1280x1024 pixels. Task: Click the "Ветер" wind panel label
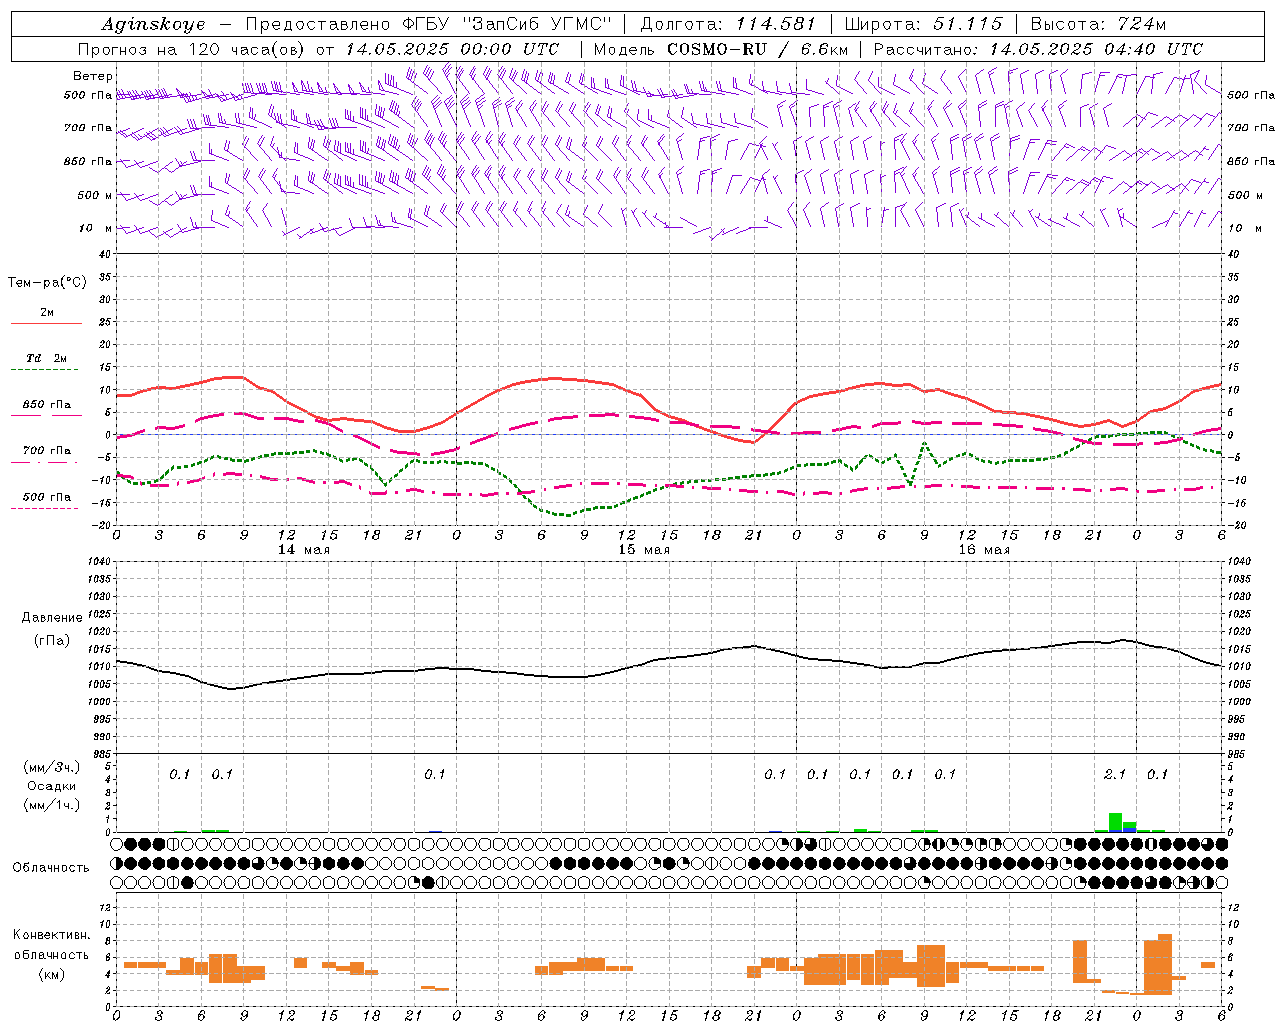(93, 76)
